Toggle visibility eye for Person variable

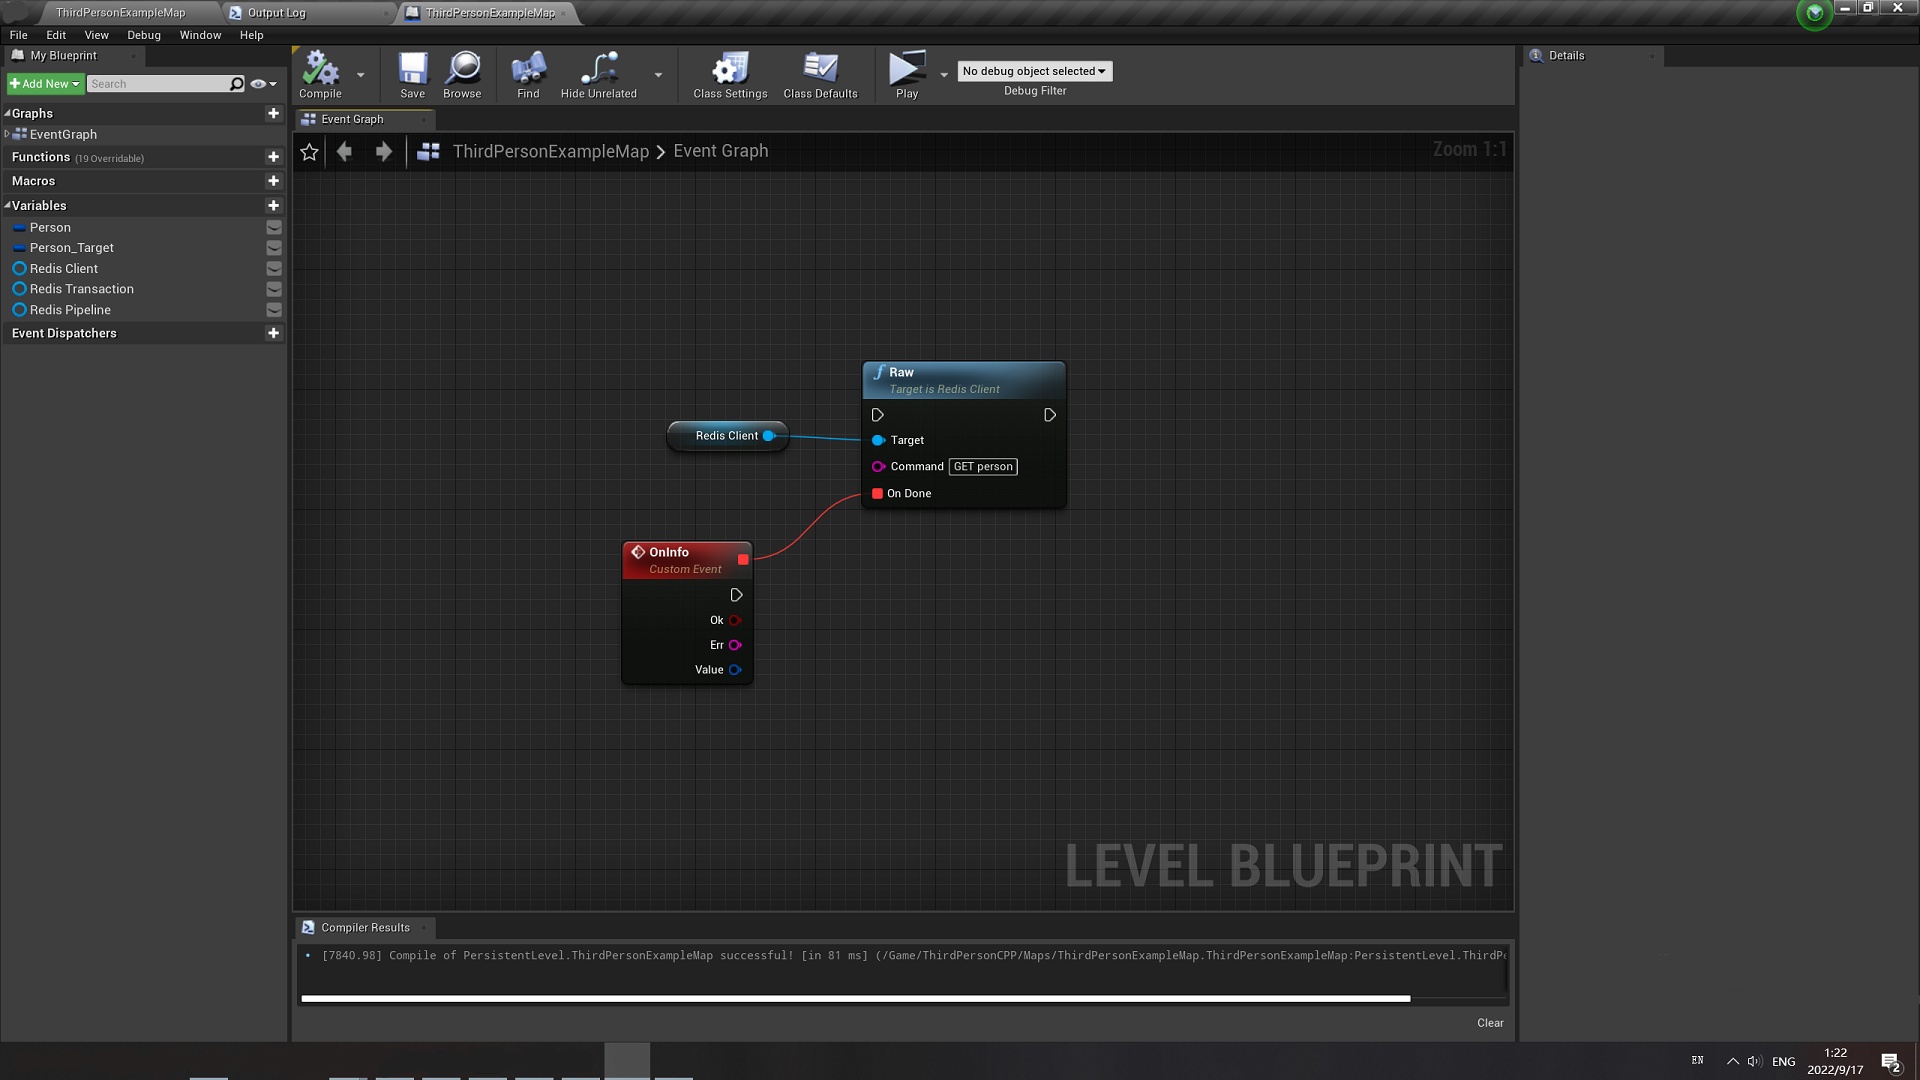(274, 228)
